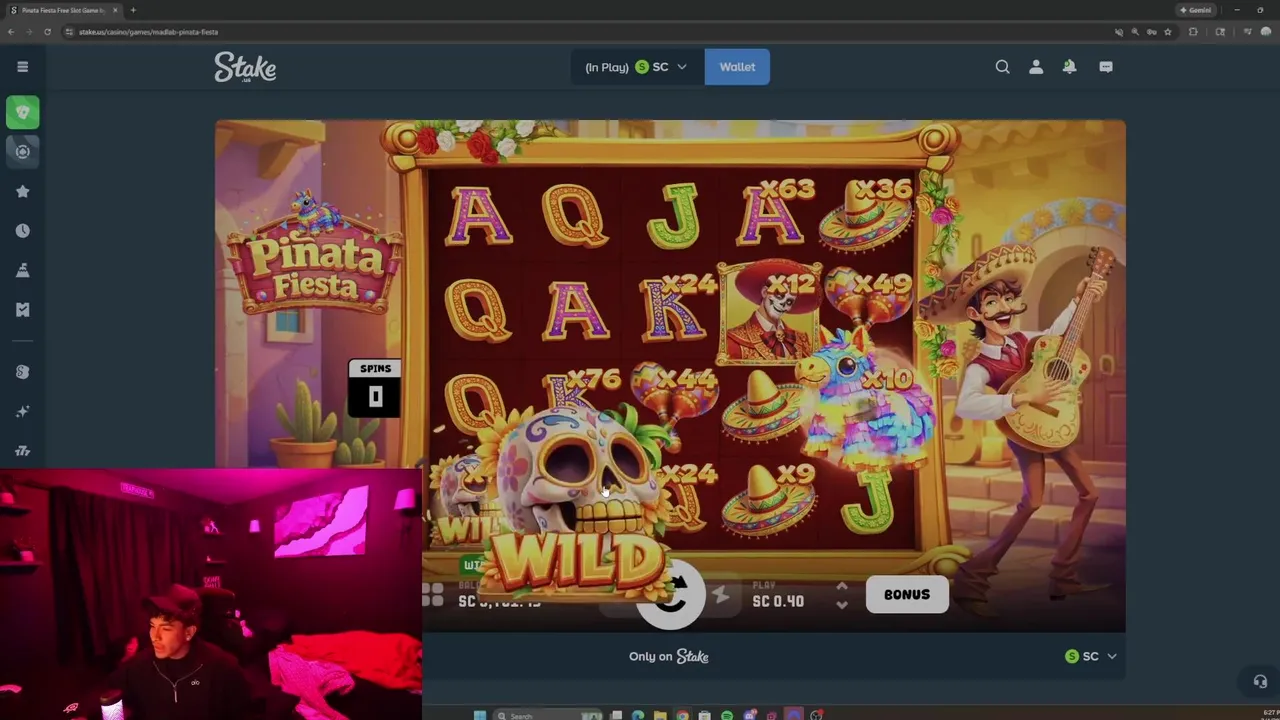Click the sidebar icon below the clock
Image resolution: width=1280 pixels, height=720 pixels.
tap(22, 270)
